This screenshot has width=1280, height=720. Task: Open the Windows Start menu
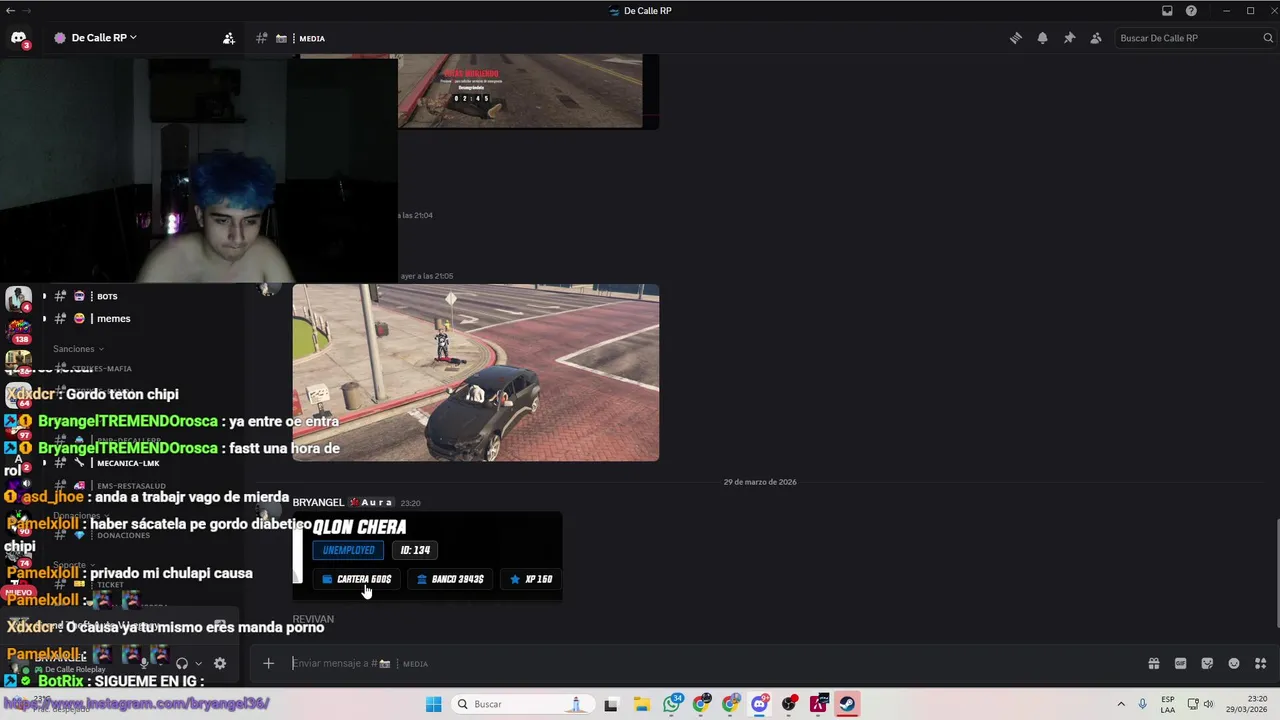coord(433,704)
